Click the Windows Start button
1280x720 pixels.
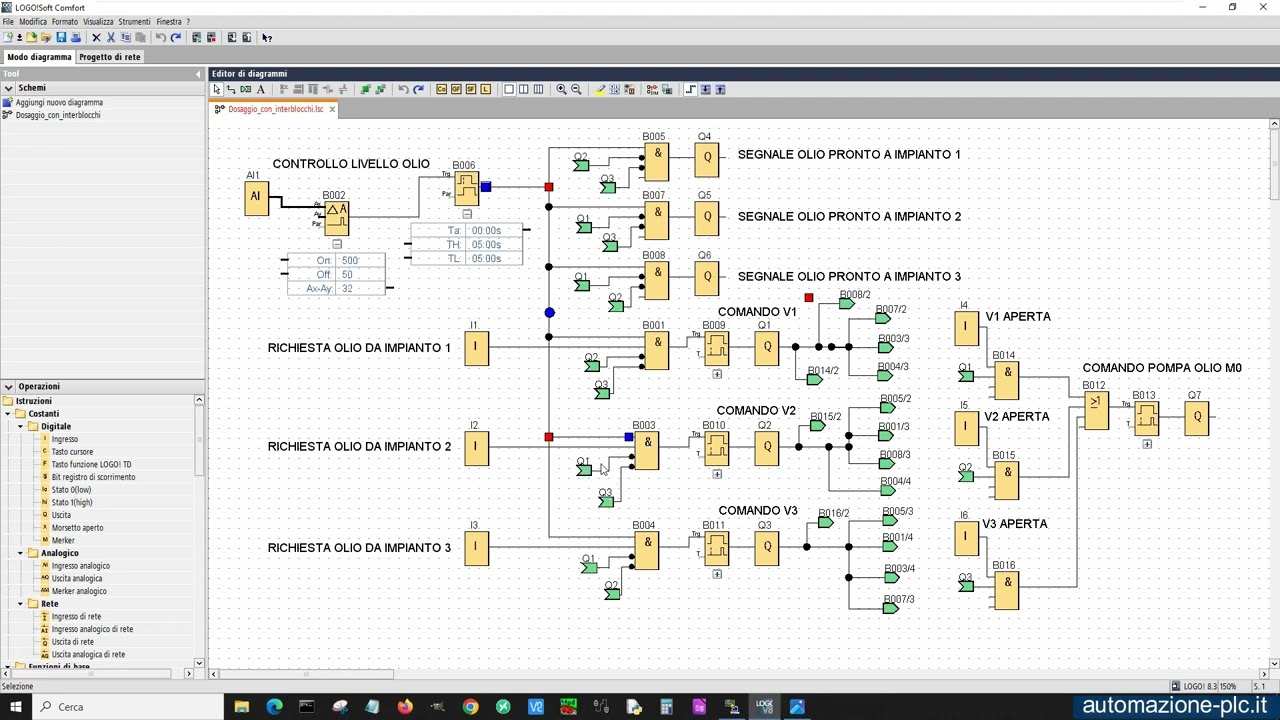click(x=15, y=707)
